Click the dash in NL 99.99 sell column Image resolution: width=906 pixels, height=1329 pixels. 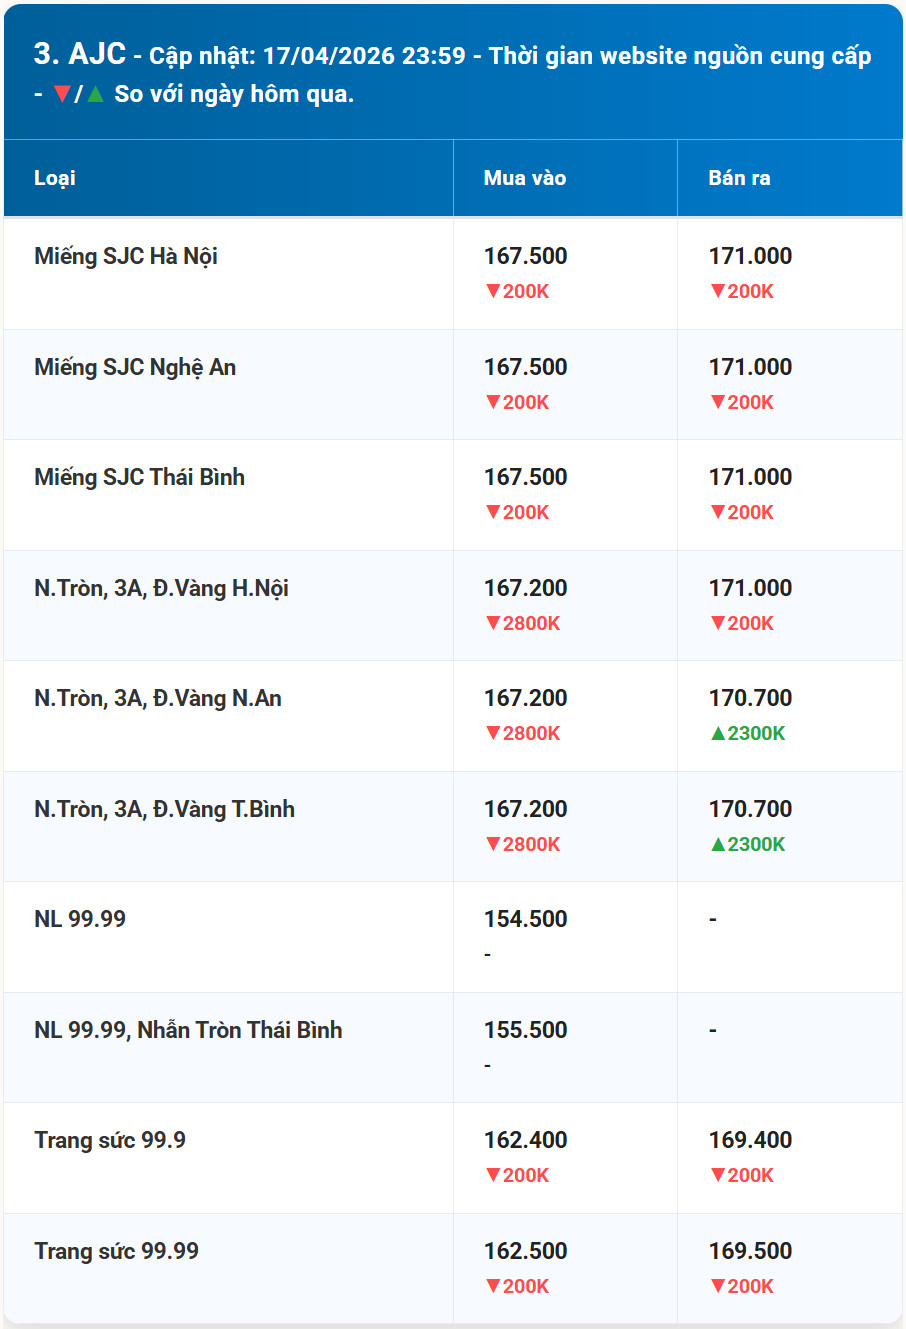click(x=713, y=919)
